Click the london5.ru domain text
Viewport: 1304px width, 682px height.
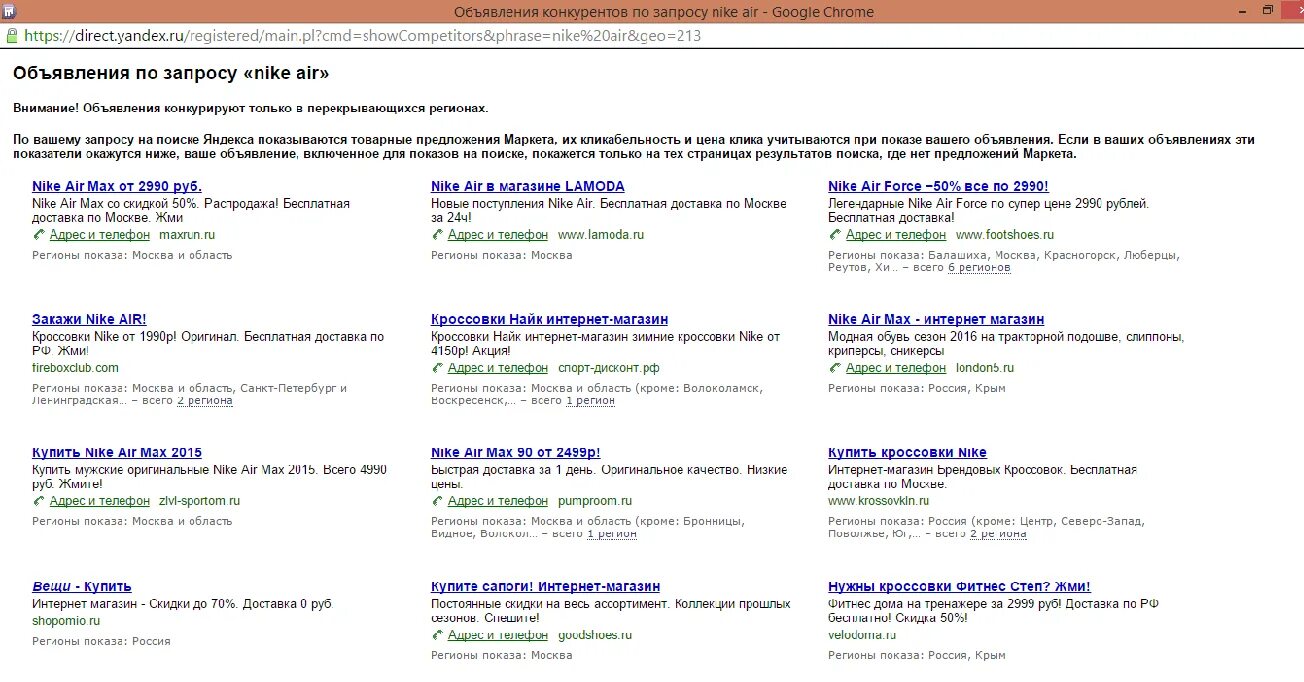(985, 368)
